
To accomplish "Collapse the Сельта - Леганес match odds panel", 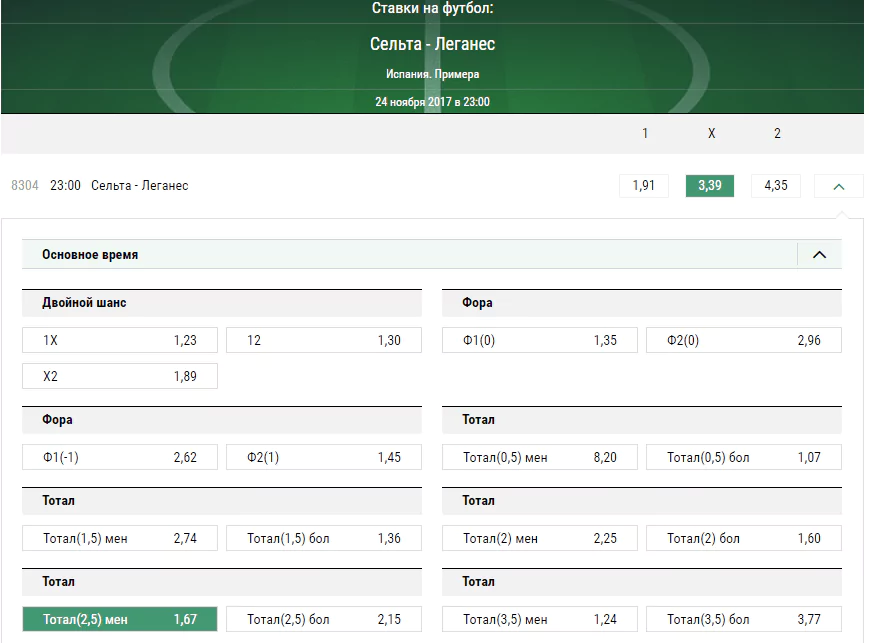I will (x=839, y=186).
